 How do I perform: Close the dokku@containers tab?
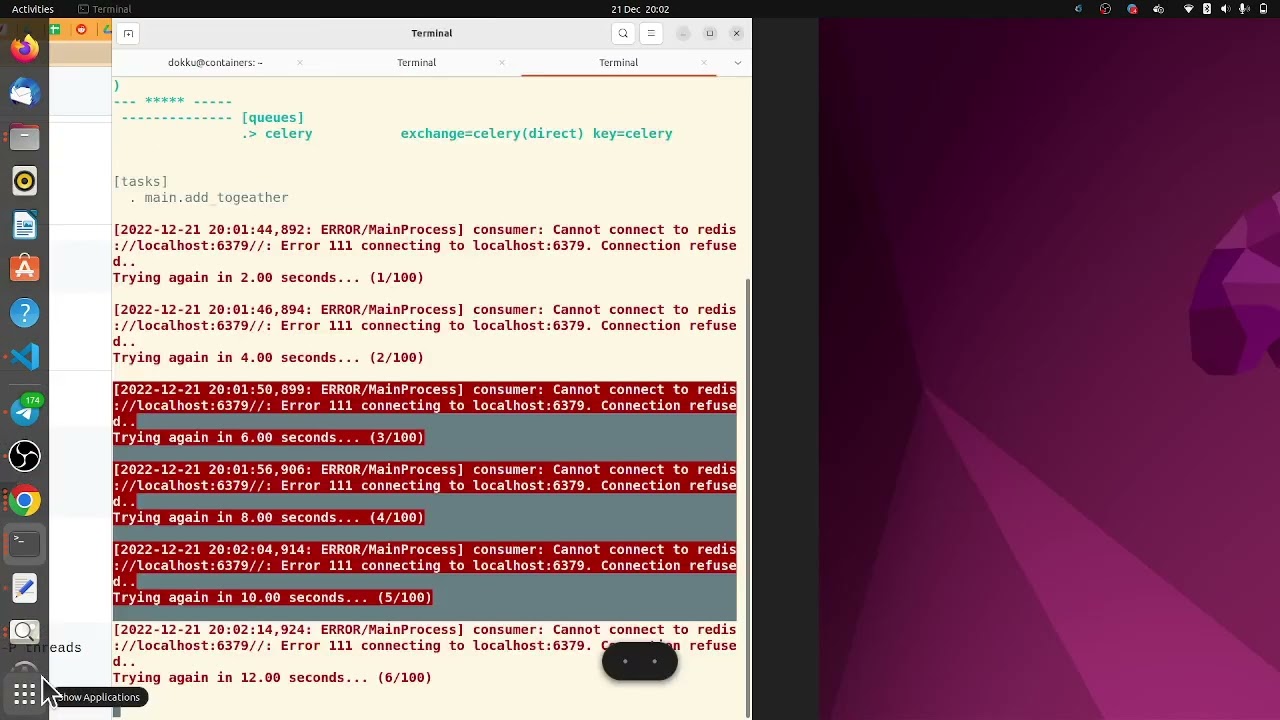point(299,62)
